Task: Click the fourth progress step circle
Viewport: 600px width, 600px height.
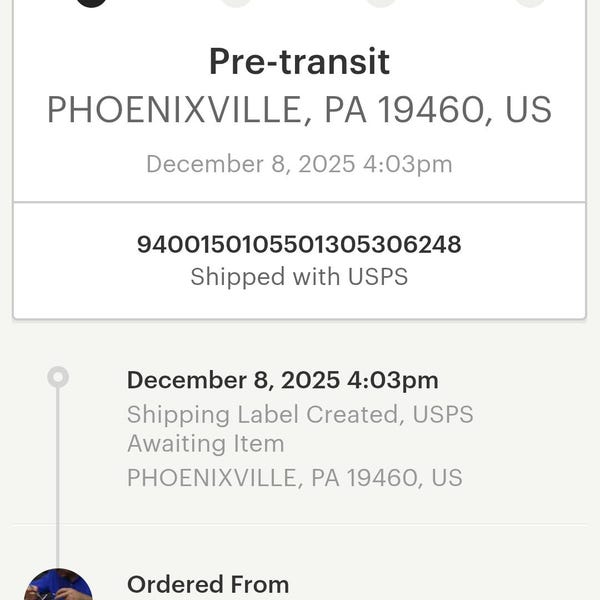Action: click(x=530, y=2)
